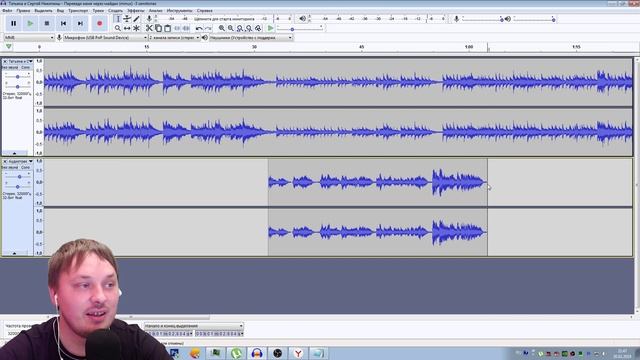
Task: Open the Вид menu
Action: click(60, 11)
